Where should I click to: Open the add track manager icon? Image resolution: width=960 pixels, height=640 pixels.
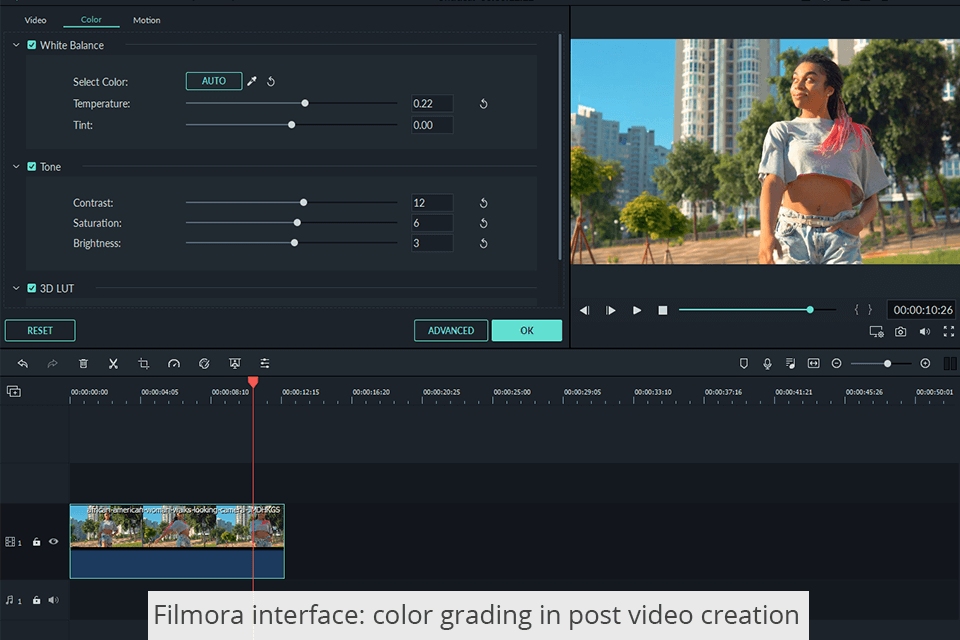[13, 391]
